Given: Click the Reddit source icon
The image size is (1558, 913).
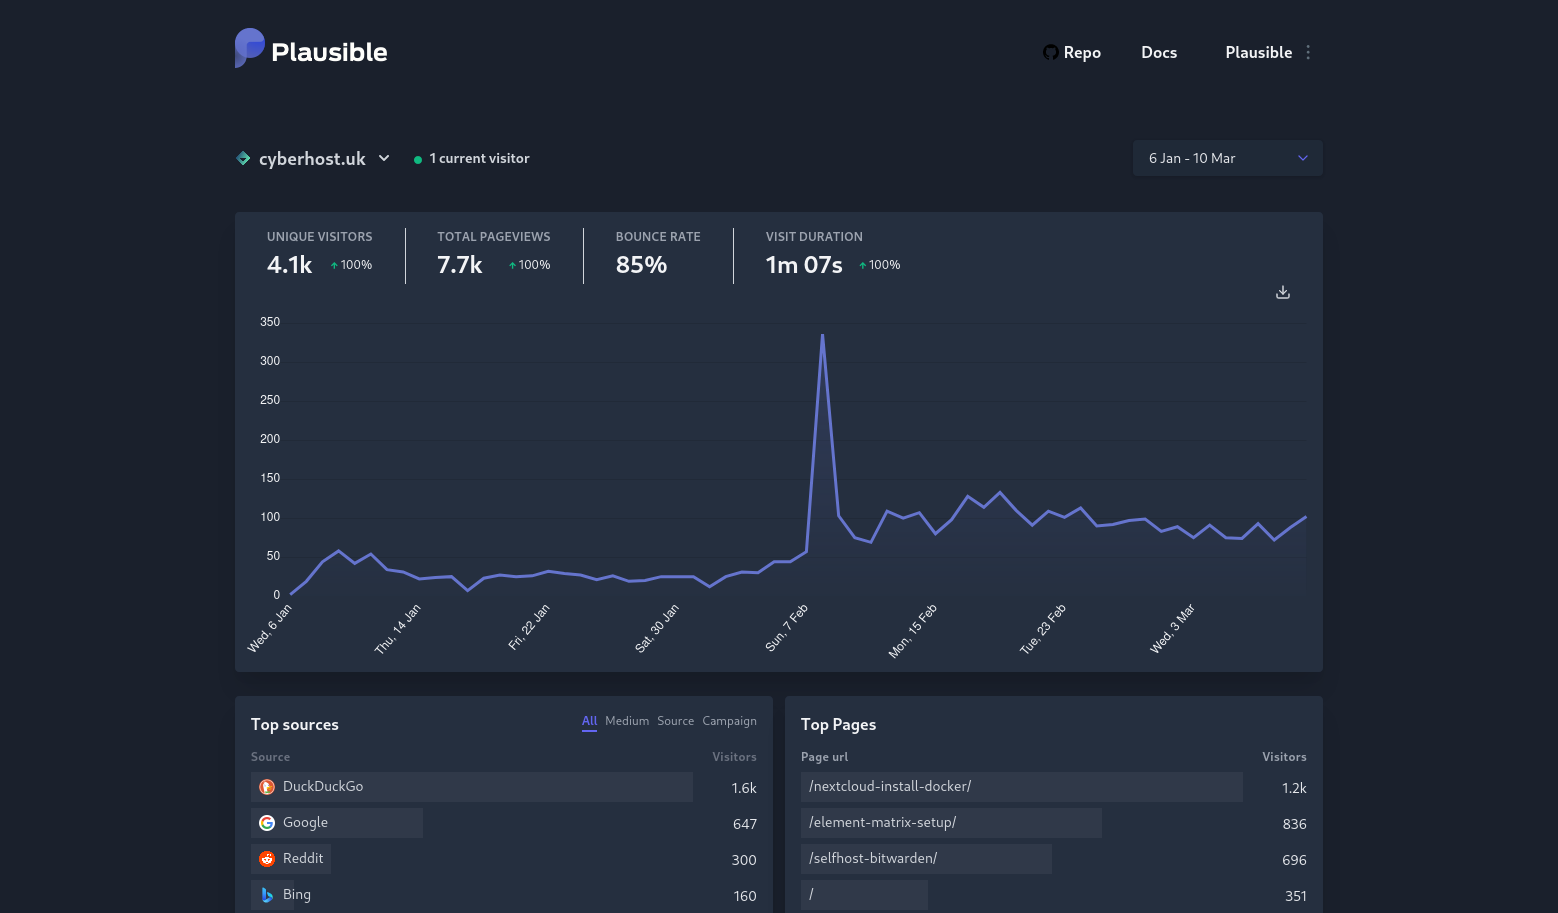Looking at the screenshot, I should pos(267,859).
